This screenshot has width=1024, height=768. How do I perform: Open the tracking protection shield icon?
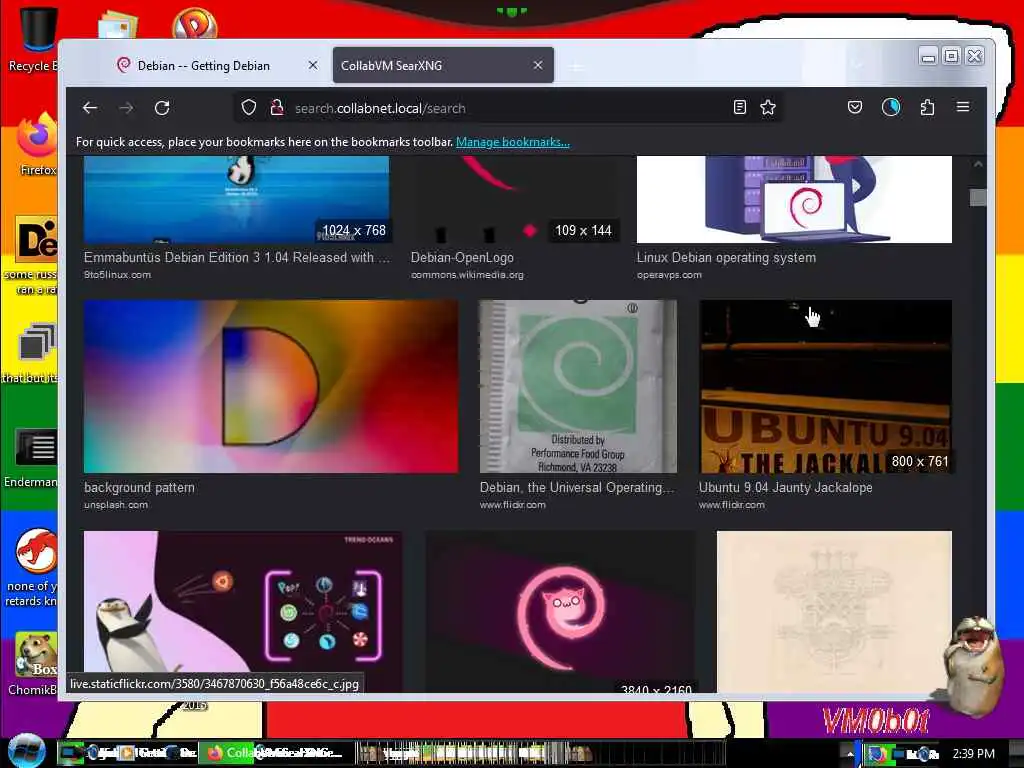249,108
